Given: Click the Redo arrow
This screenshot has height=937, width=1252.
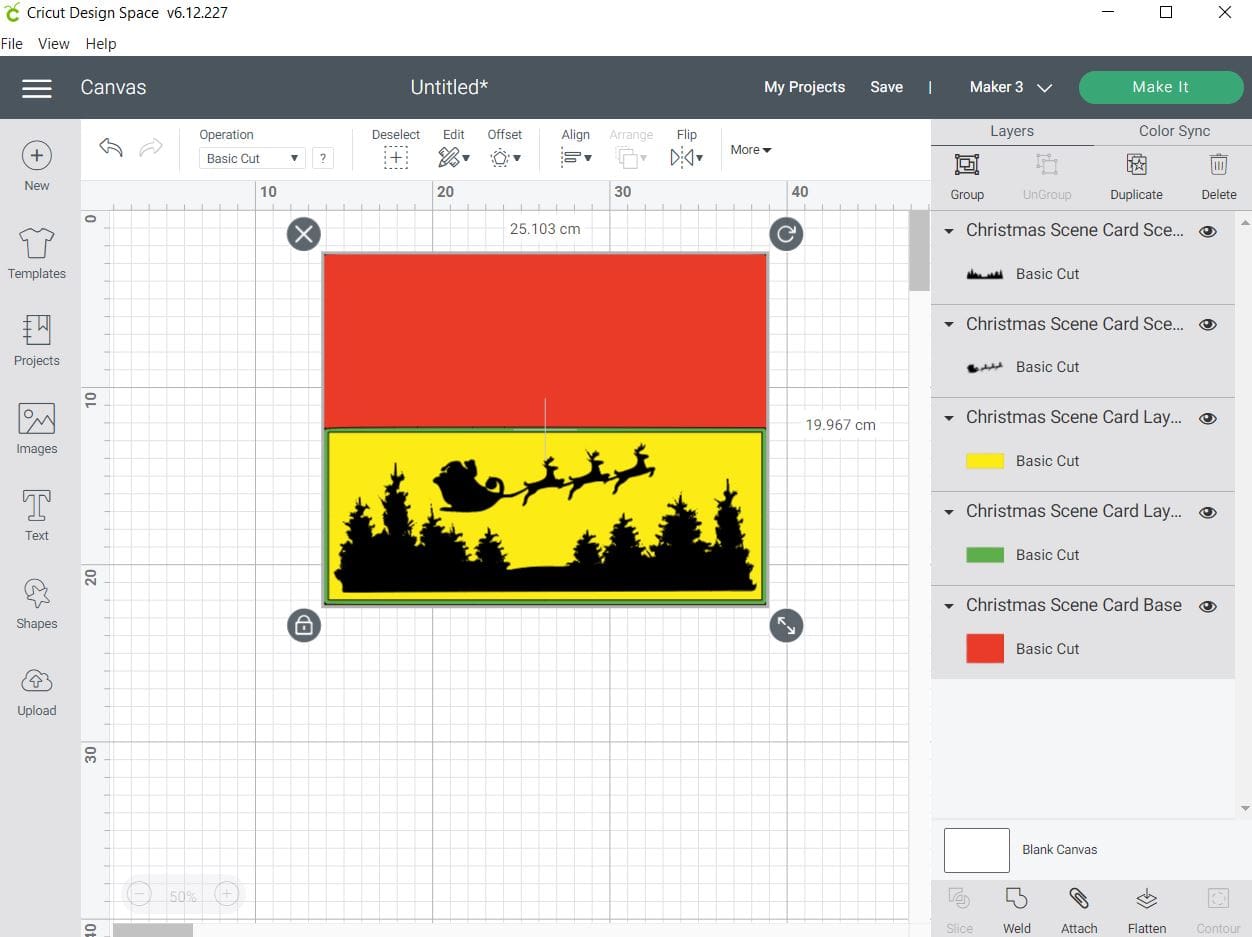Looking at the screenshot, I should (151, 148).
